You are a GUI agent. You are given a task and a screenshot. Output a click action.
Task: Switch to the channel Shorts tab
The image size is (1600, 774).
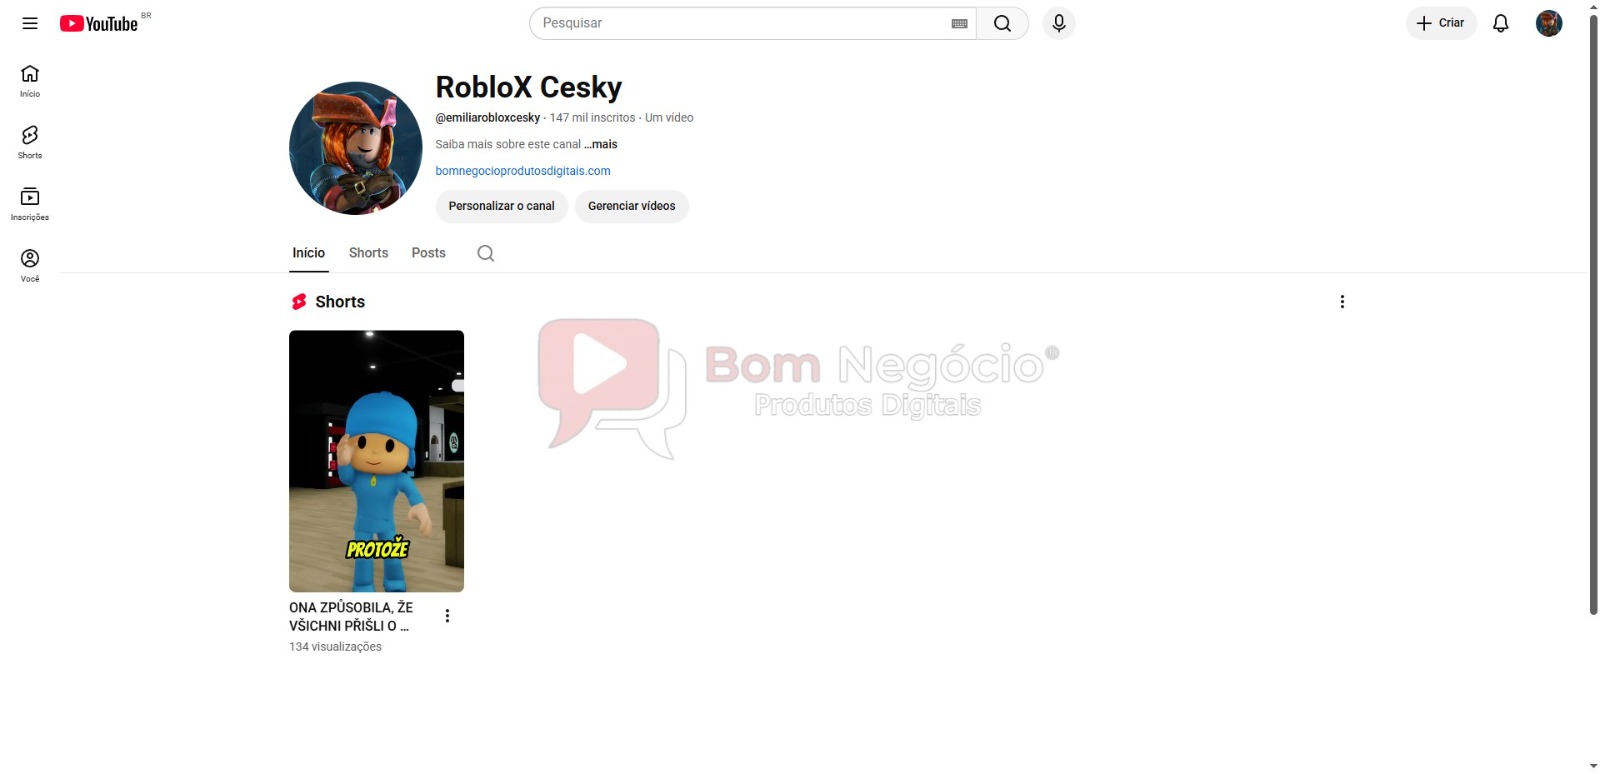point(368,253)
